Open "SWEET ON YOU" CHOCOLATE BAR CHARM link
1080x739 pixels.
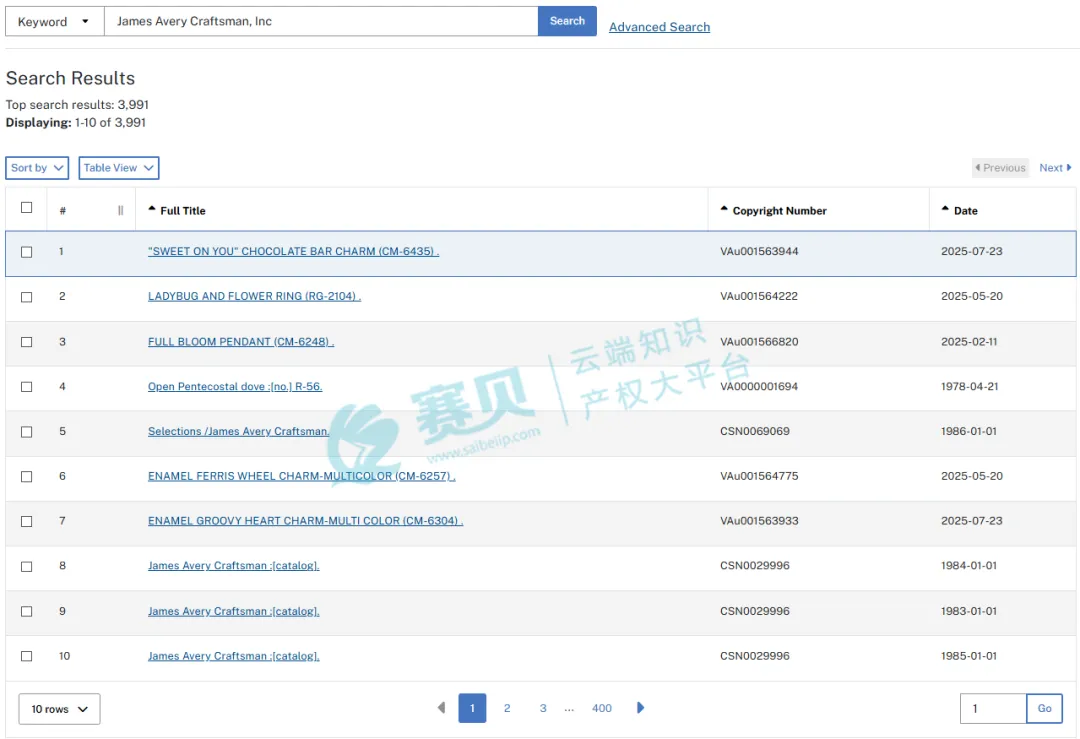(293, 251)
